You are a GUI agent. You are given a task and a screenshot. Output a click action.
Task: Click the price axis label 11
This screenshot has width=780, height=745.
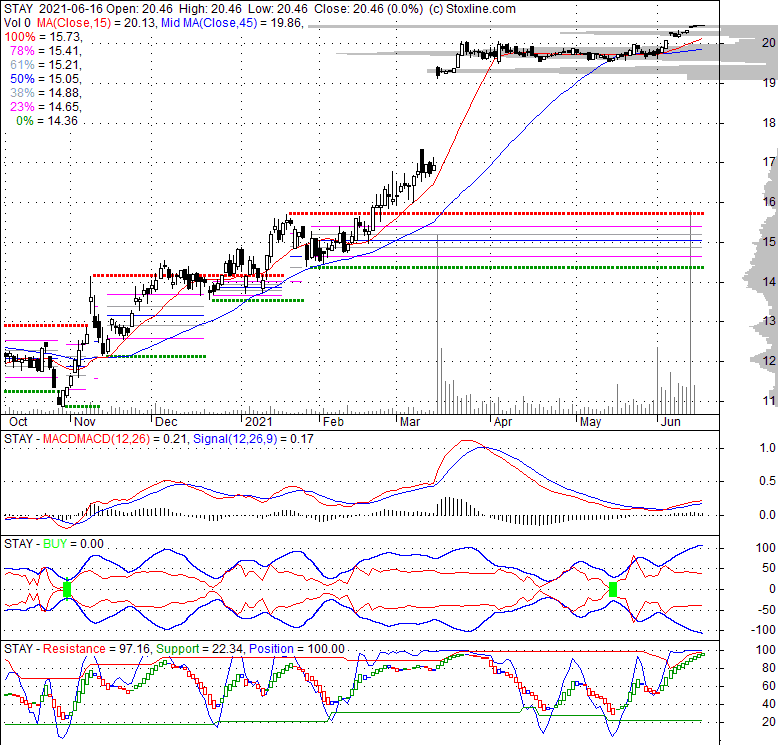pos(769,400)
